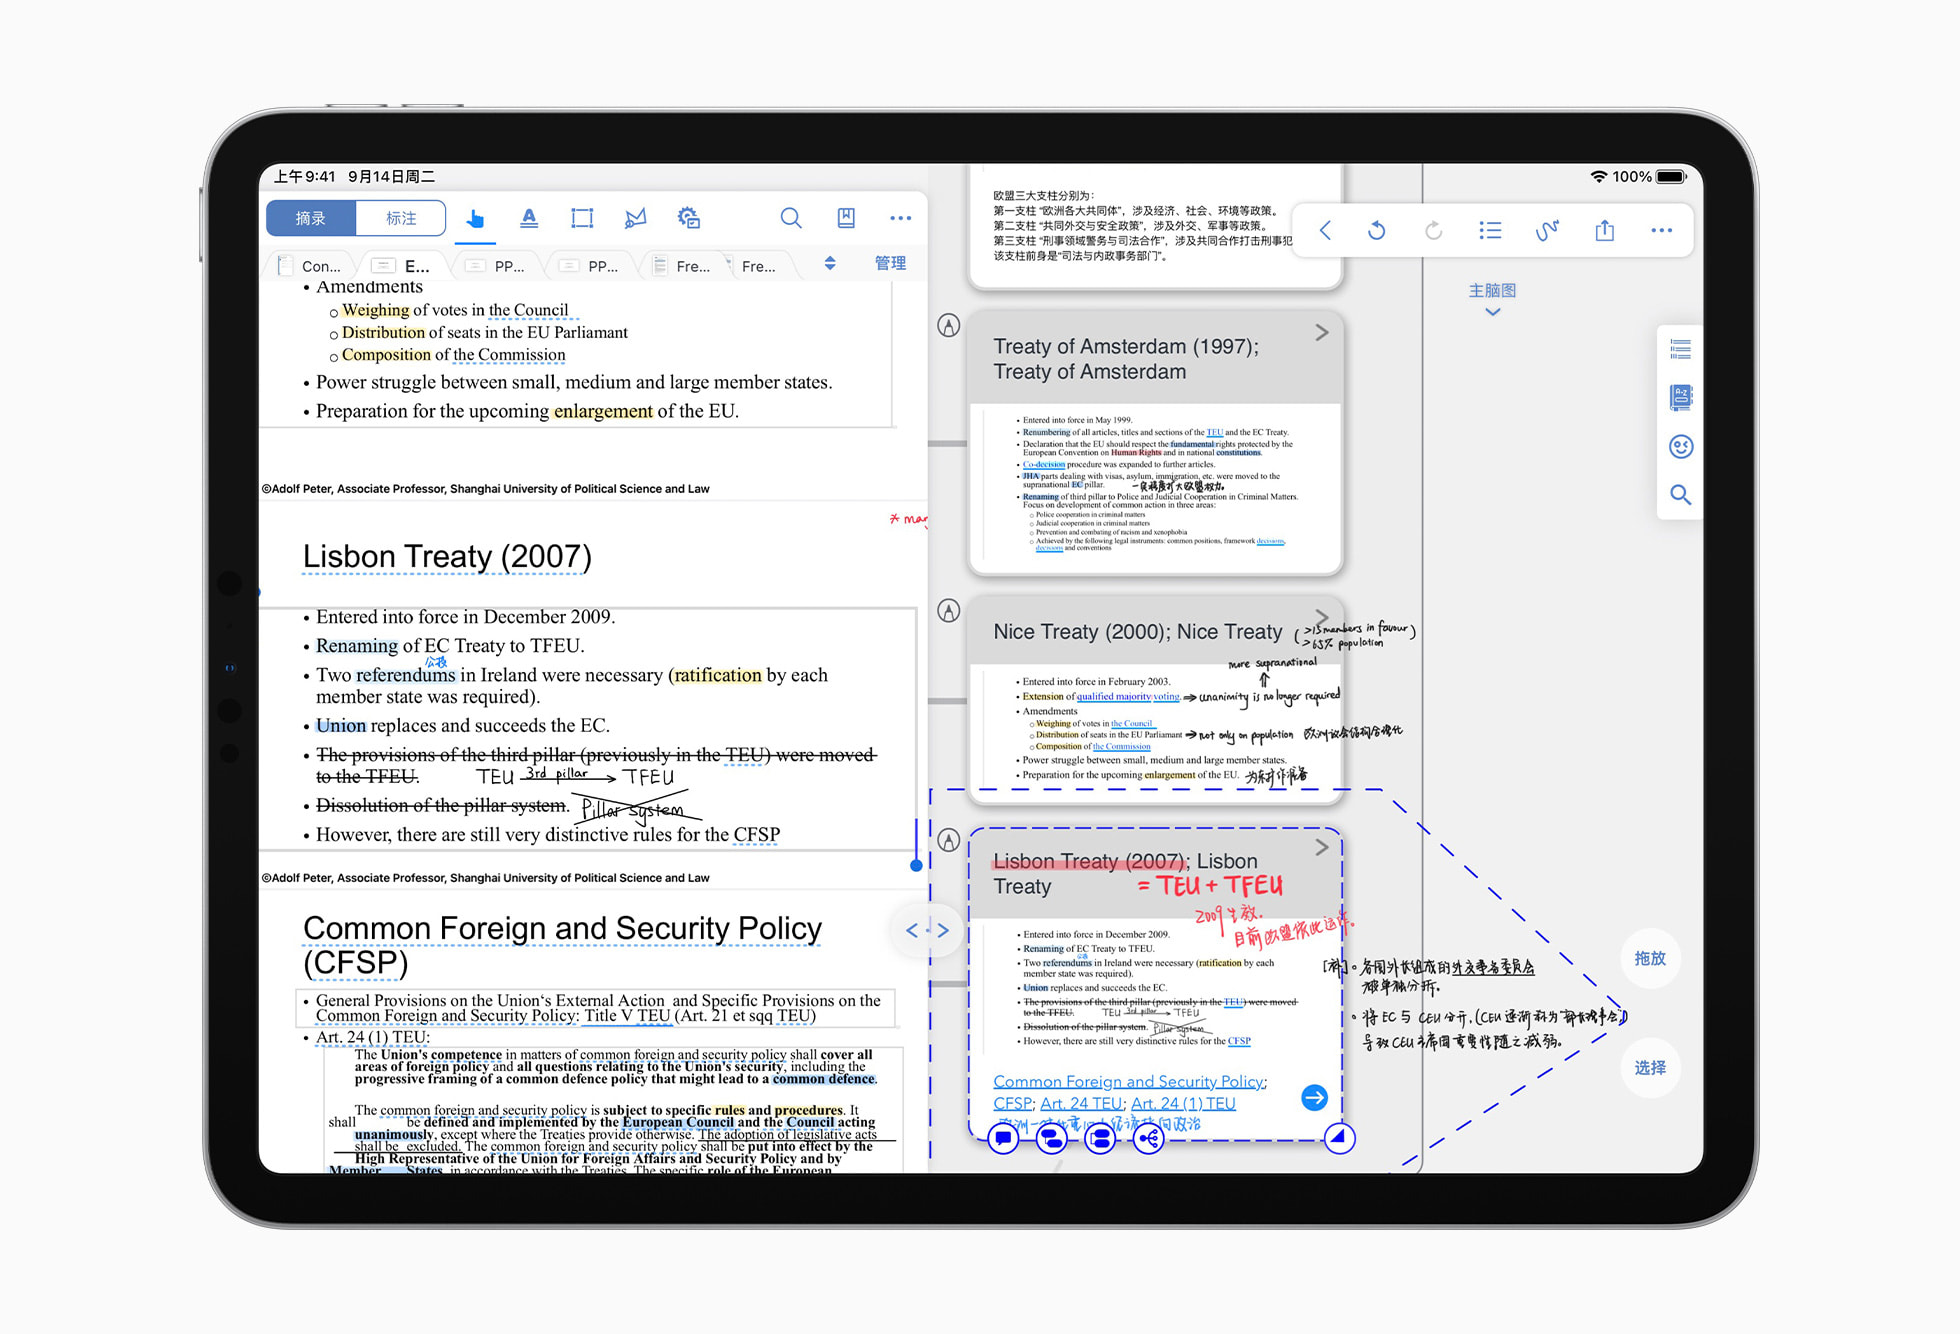Open the document bookmarks icon
The width and height of the screenshot is (1960, 1334).
[x=846, y=218]
